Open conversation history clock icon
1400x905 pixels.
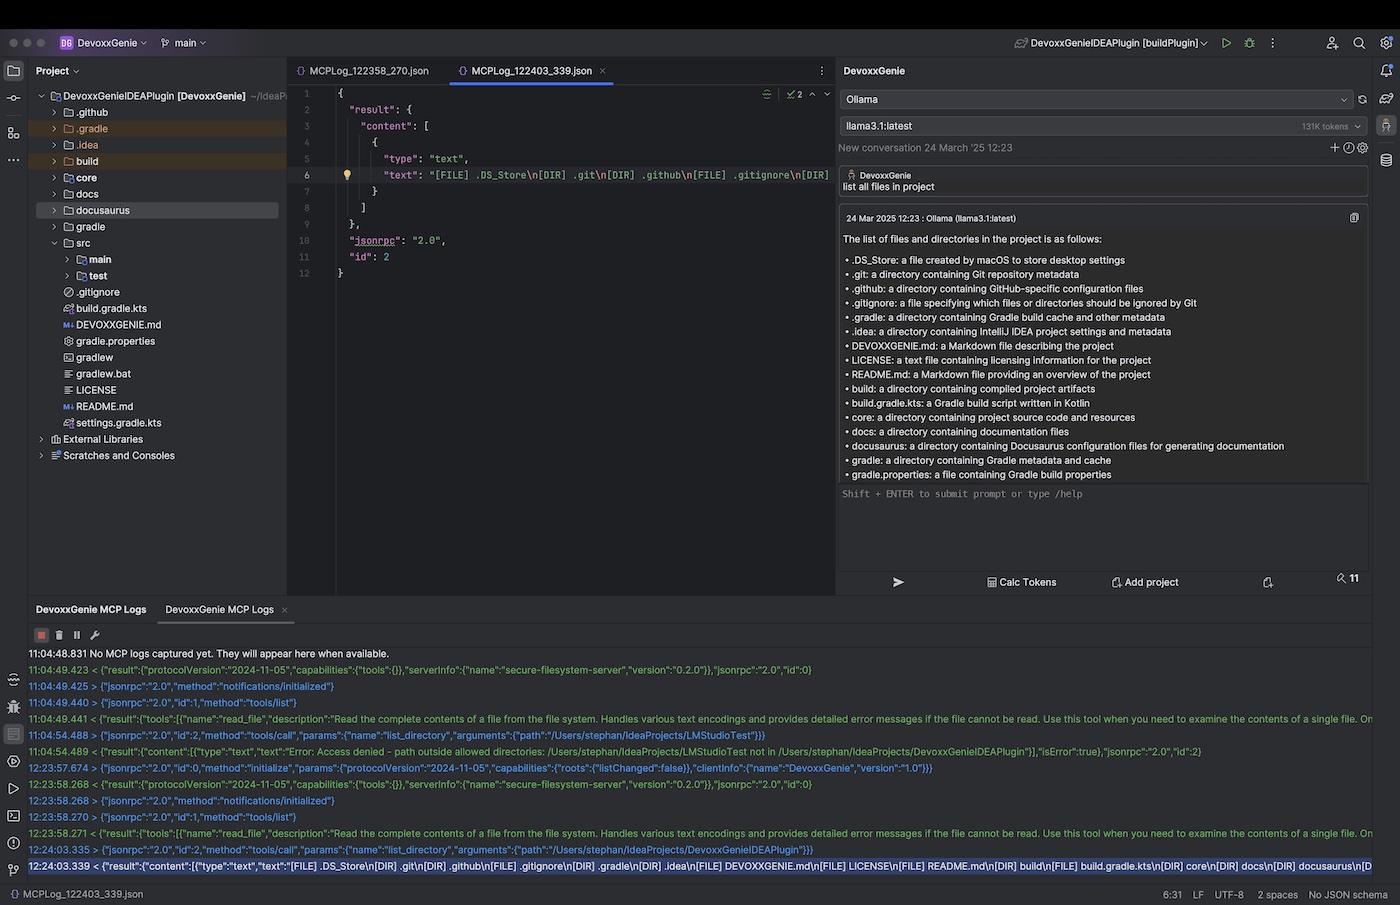point(1348,148)
